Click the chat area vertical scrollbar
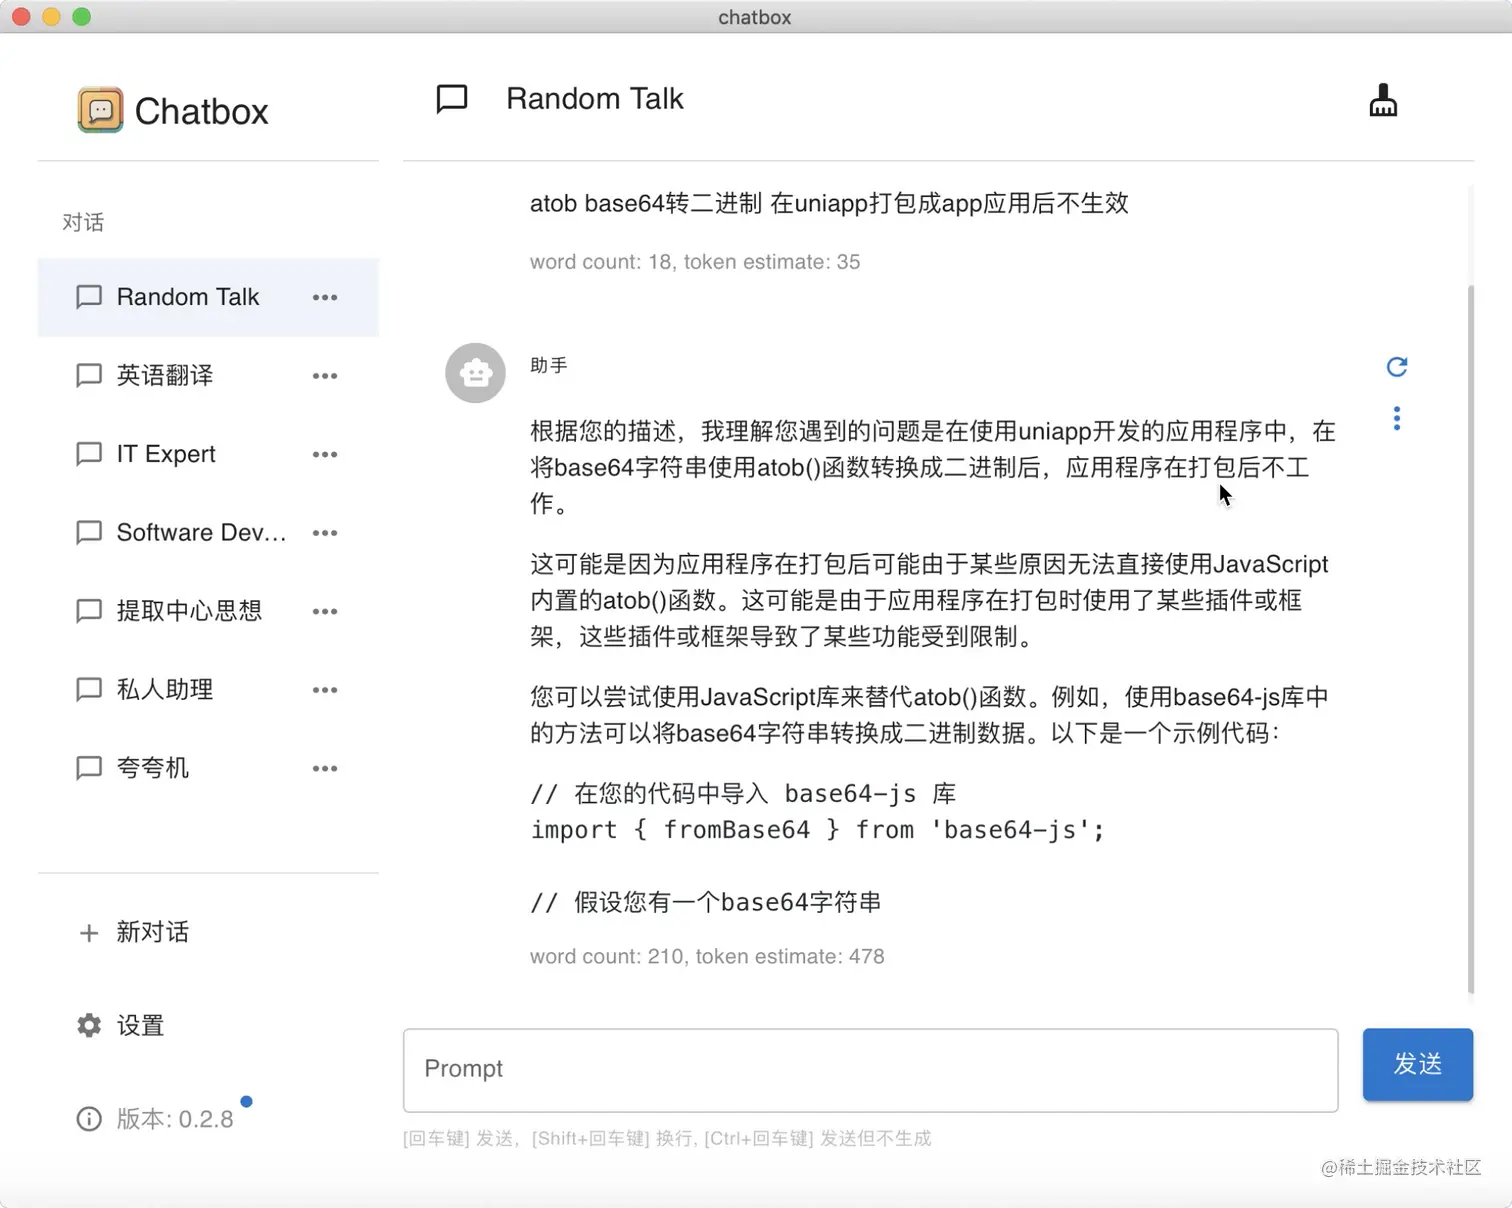 (1470, 640)
